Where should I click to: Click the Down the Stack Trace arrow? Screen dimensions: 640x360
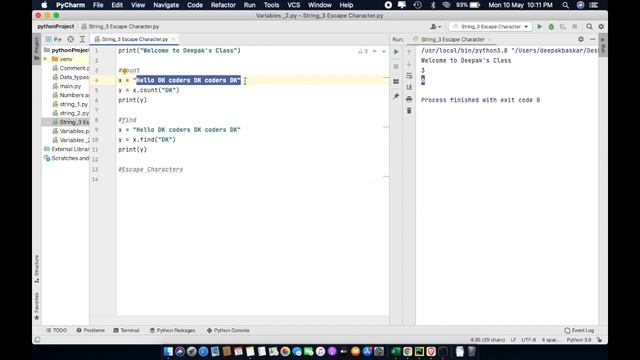coord(409,64)
